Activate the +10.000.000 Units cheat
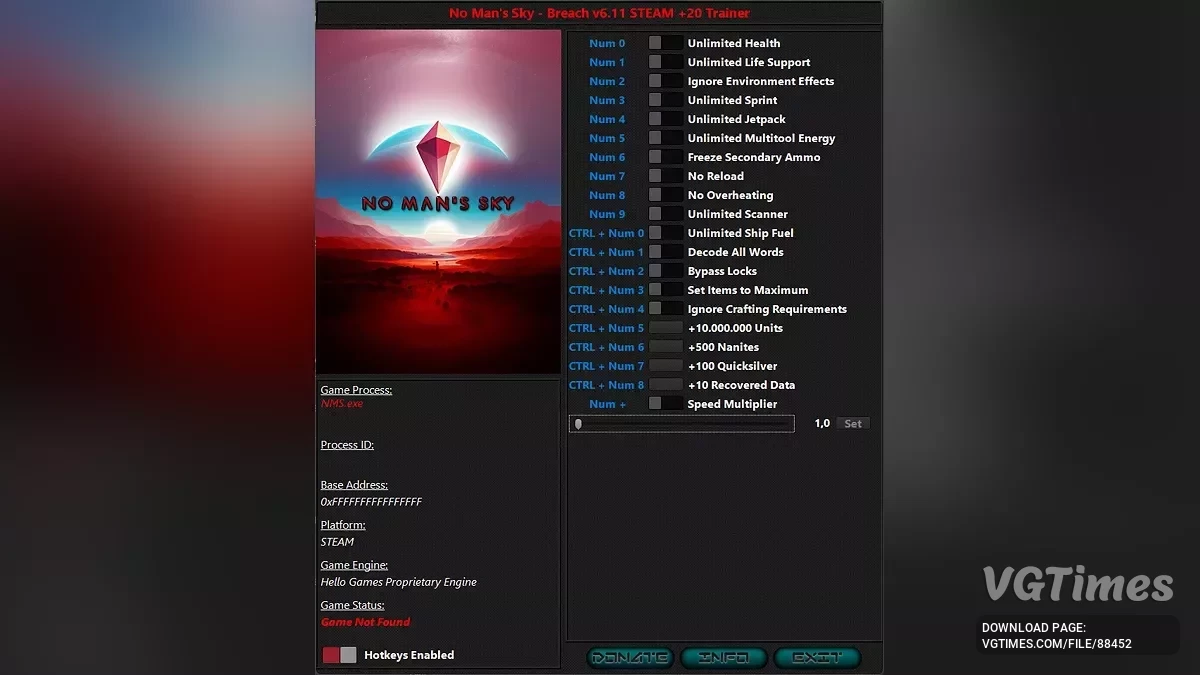 [x=665, y=327]
